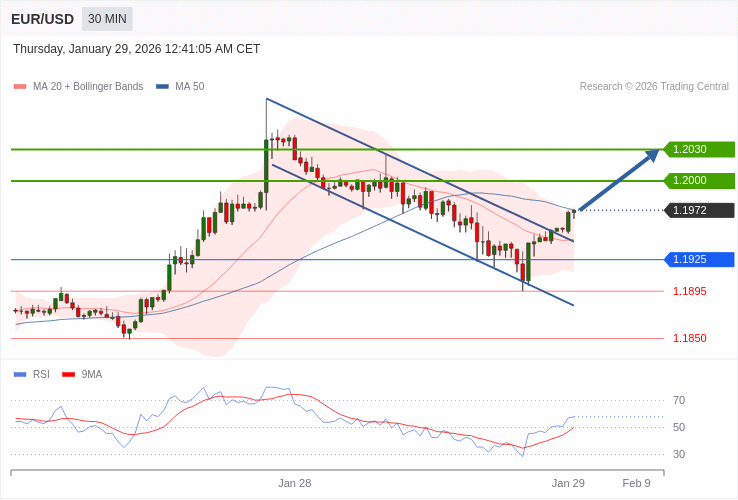Click the blue MA 50 legend color marker
This screenshot has width=738, height=500.
(x=162, y=87)
